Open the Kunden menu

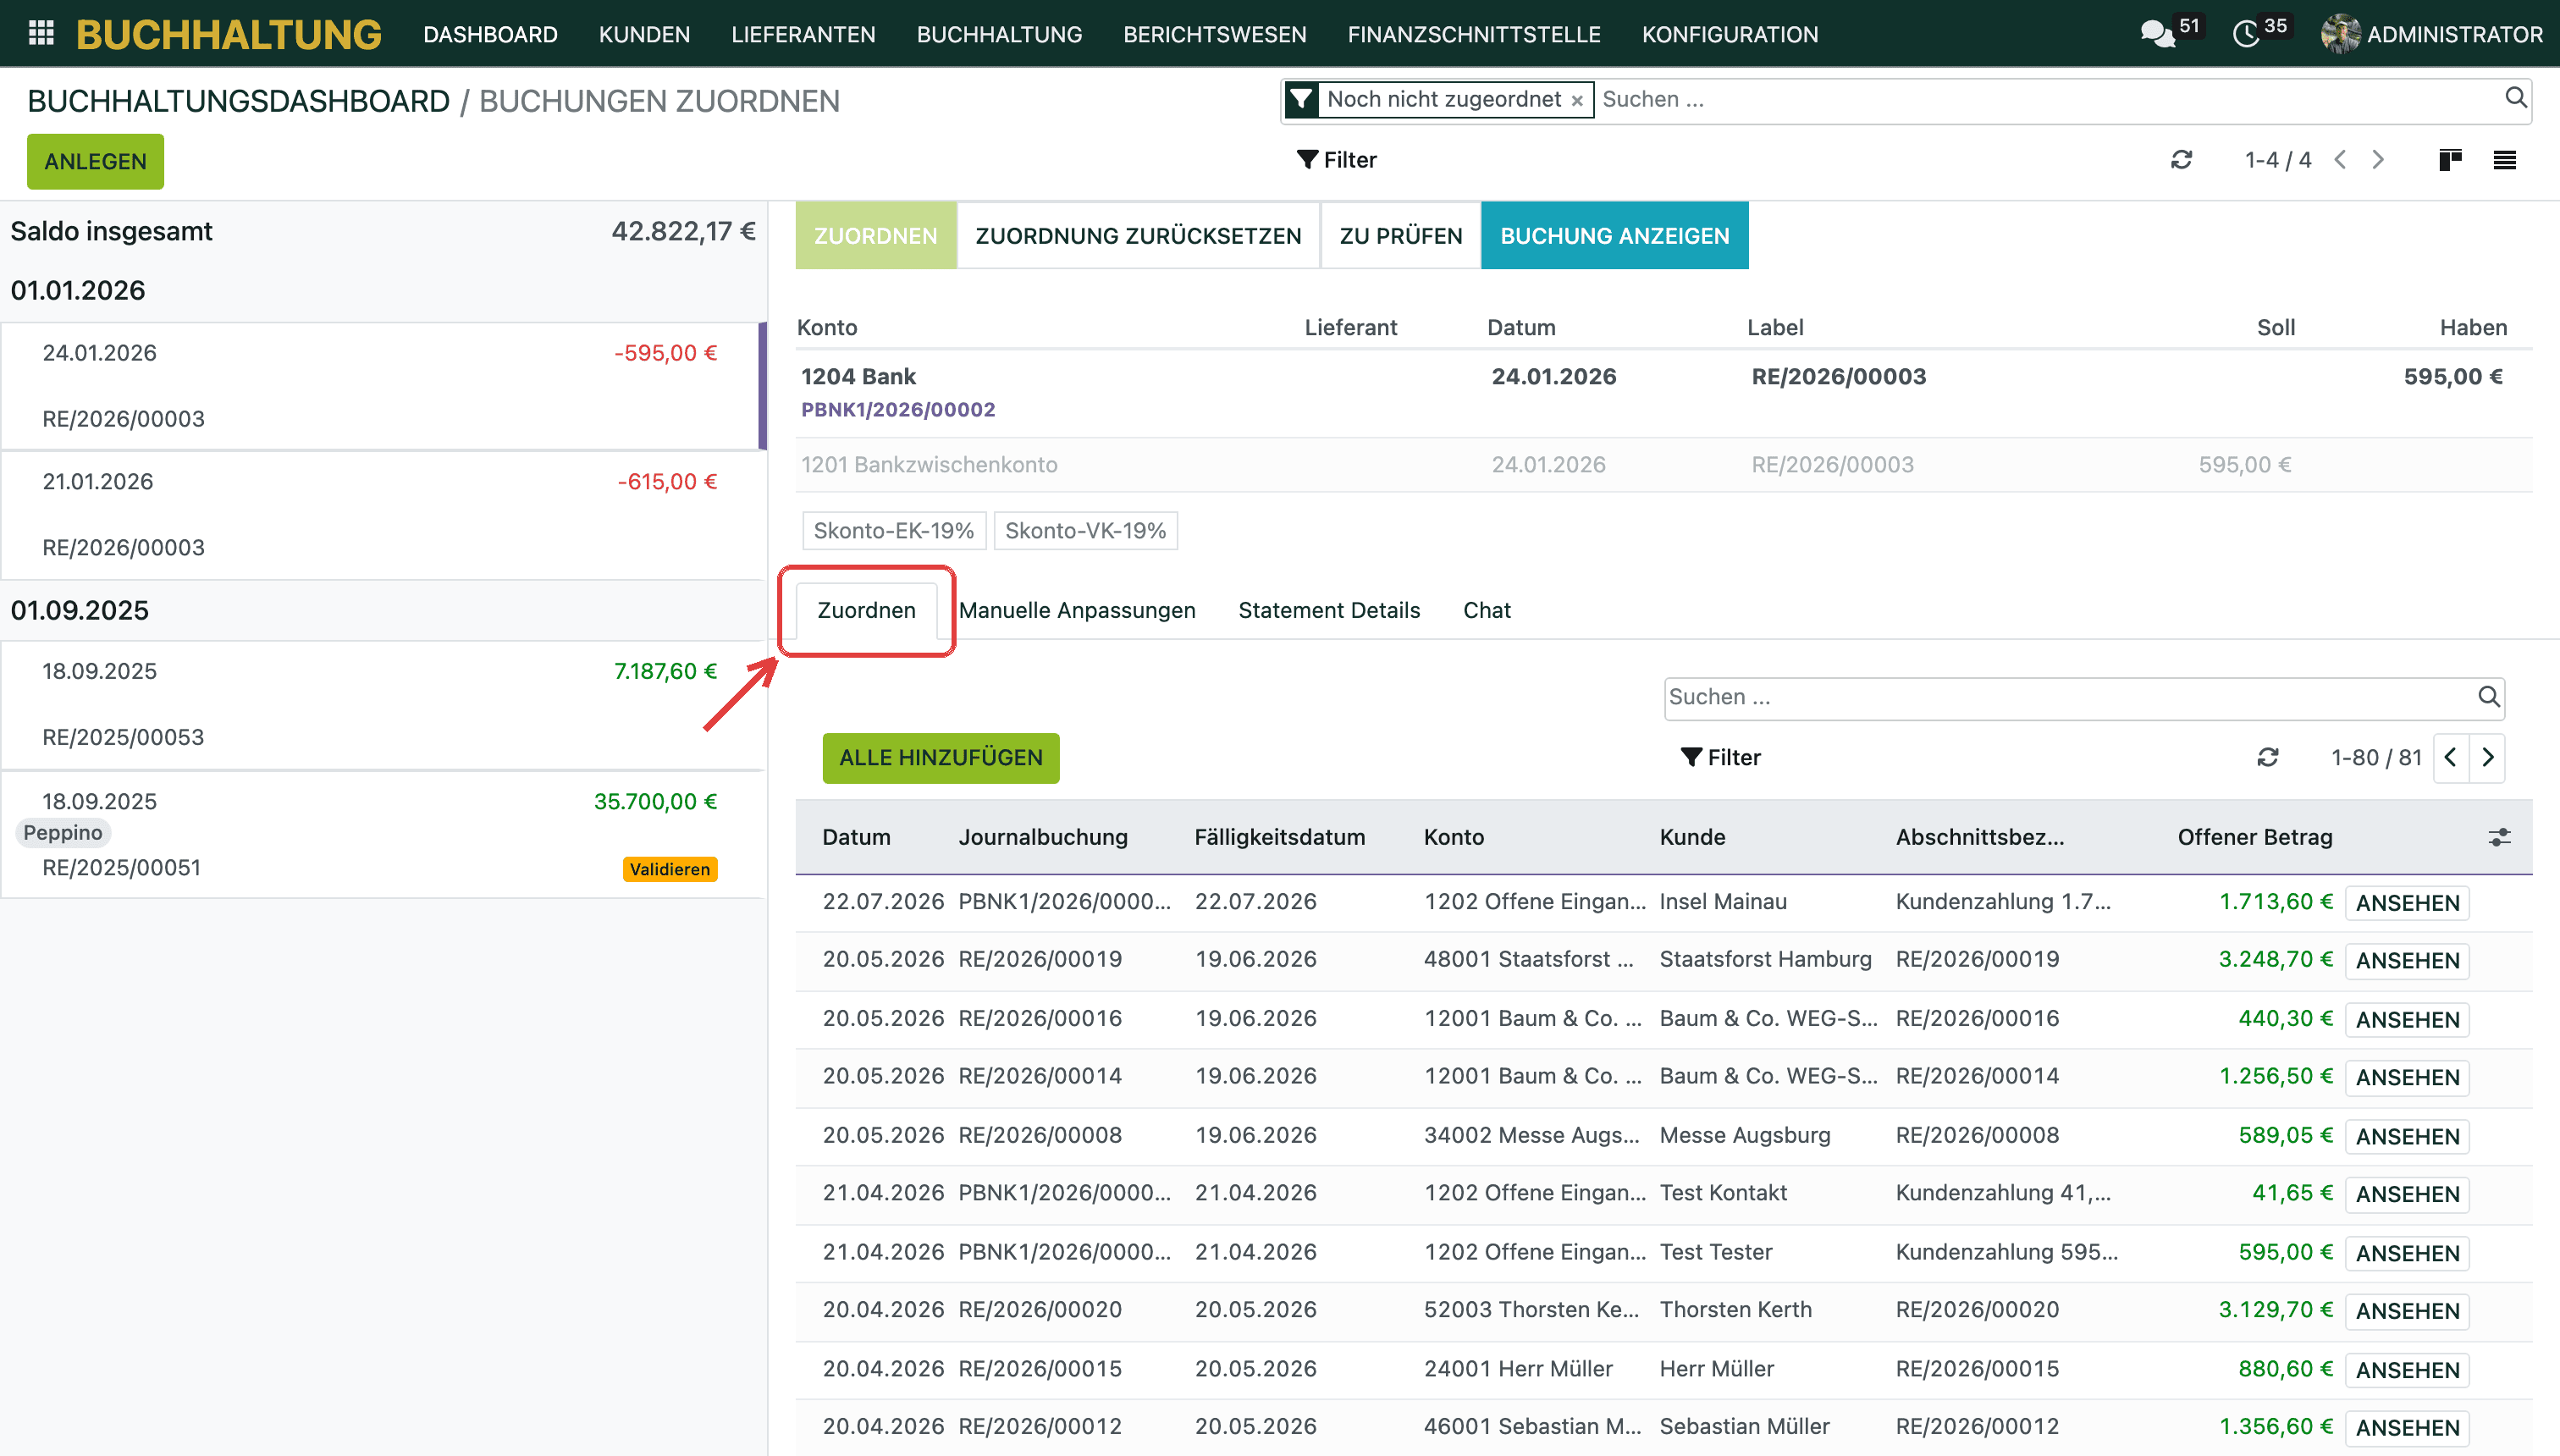click(644, 34)
